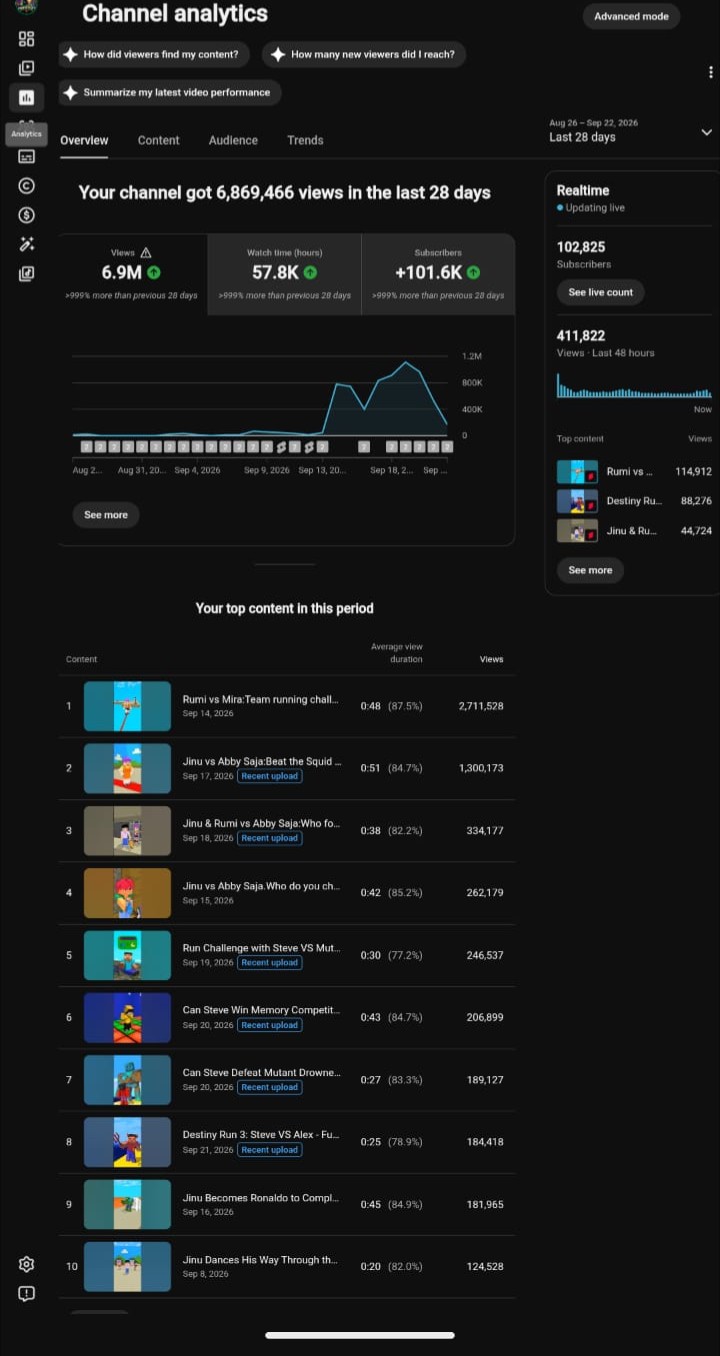Click the See live count button
This screenshot has height=1356, width=720.
[x=601, y=292]
